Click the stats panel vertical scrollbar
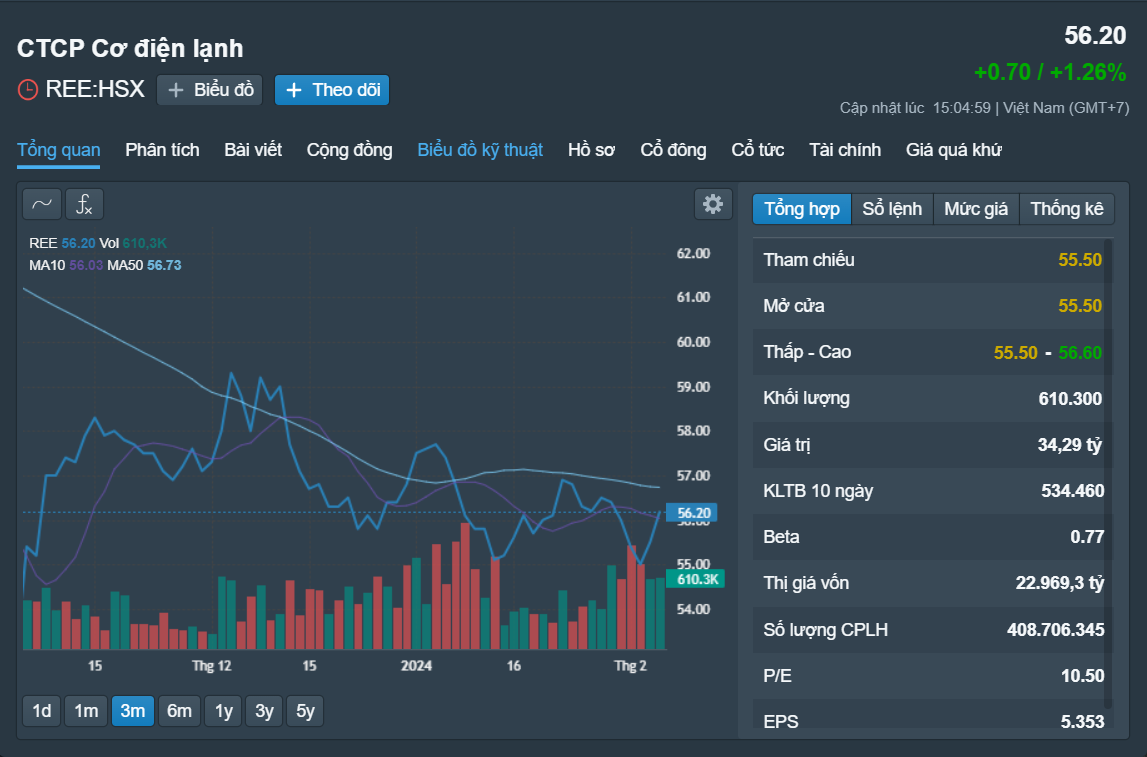This screenshot has height=757, width=1147. pyautogui.click(x=1108, y=474)
